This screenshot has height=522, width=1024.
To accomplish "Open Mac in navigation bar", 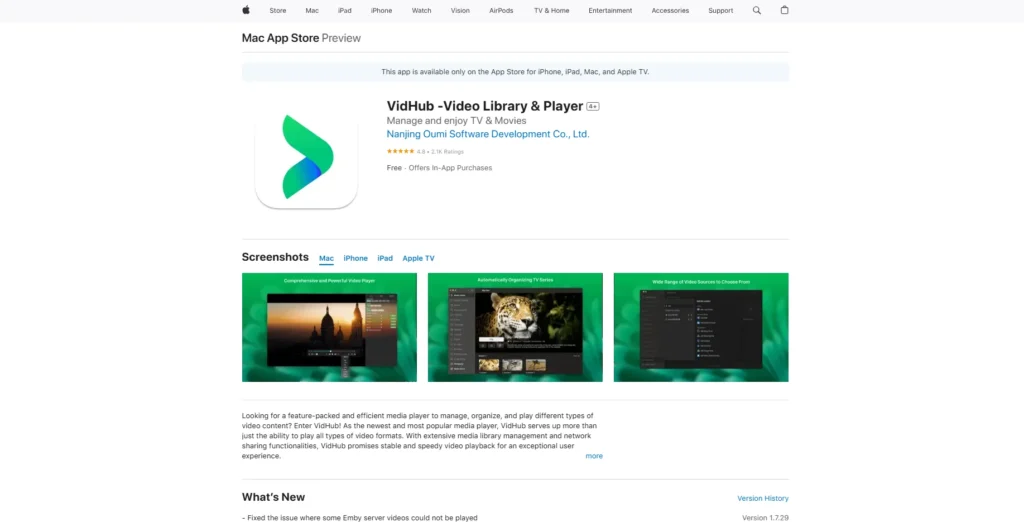I will coord(312,10).
